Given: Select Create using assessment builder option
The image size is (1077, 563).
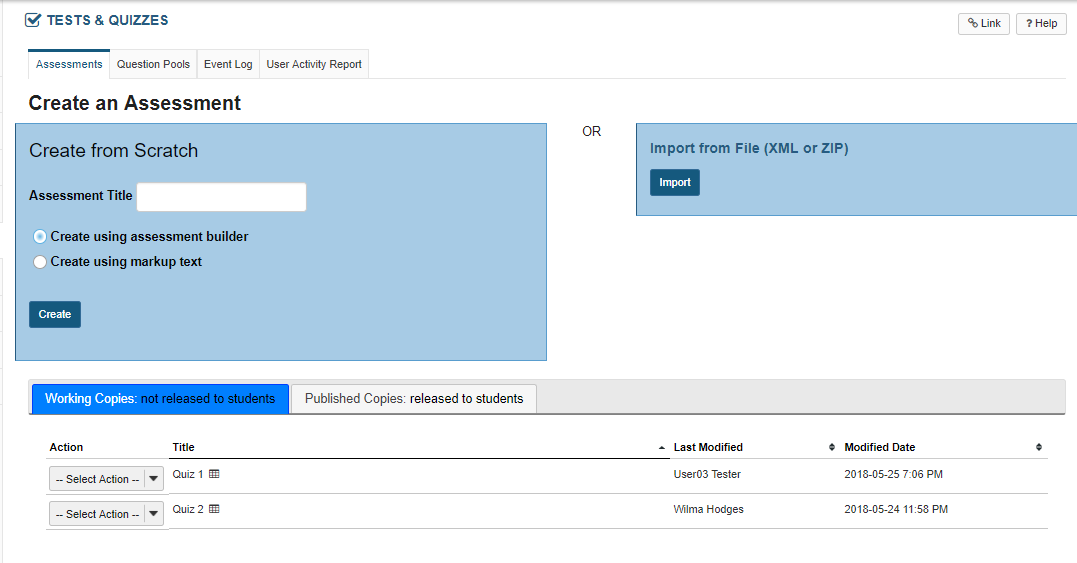Looking at the screenshot, I should (x=40, y=237).
